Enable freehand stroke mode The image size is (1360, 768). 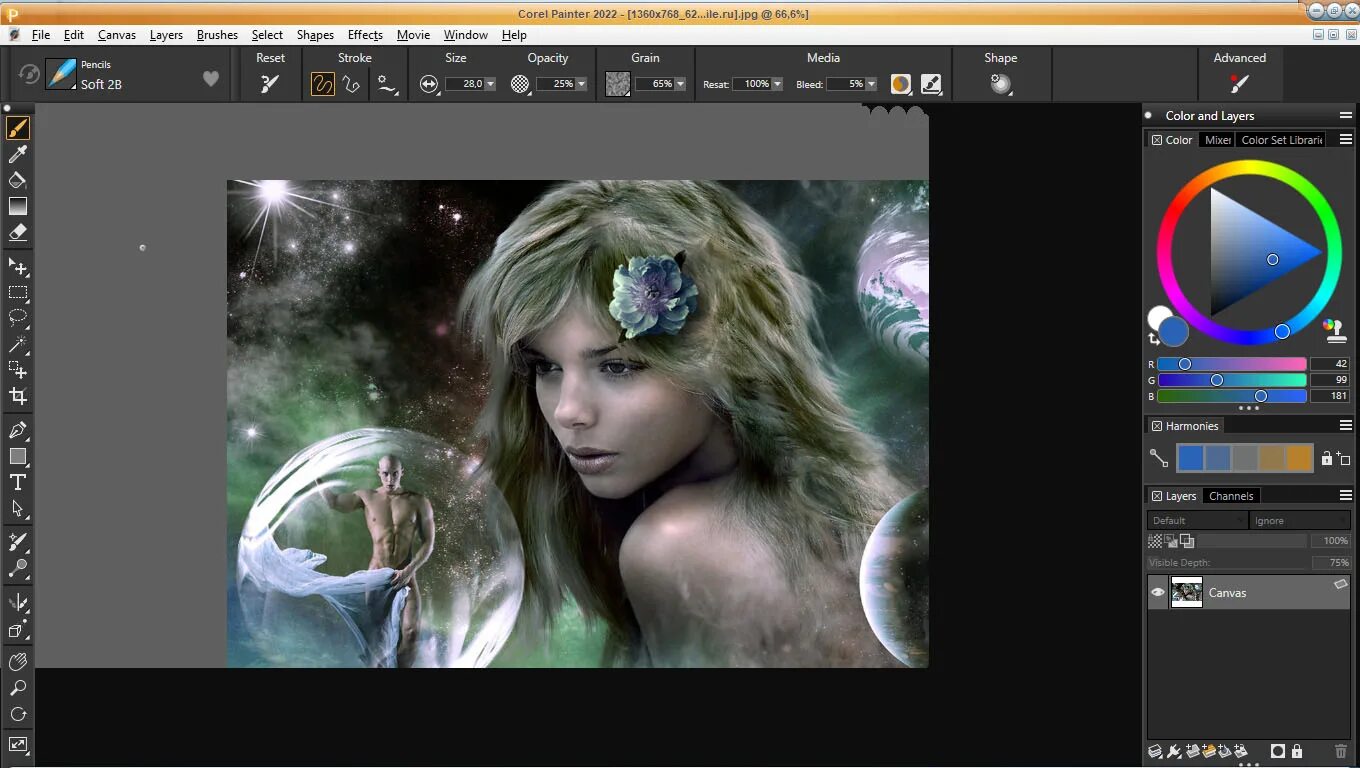click(x=322, y=85)
